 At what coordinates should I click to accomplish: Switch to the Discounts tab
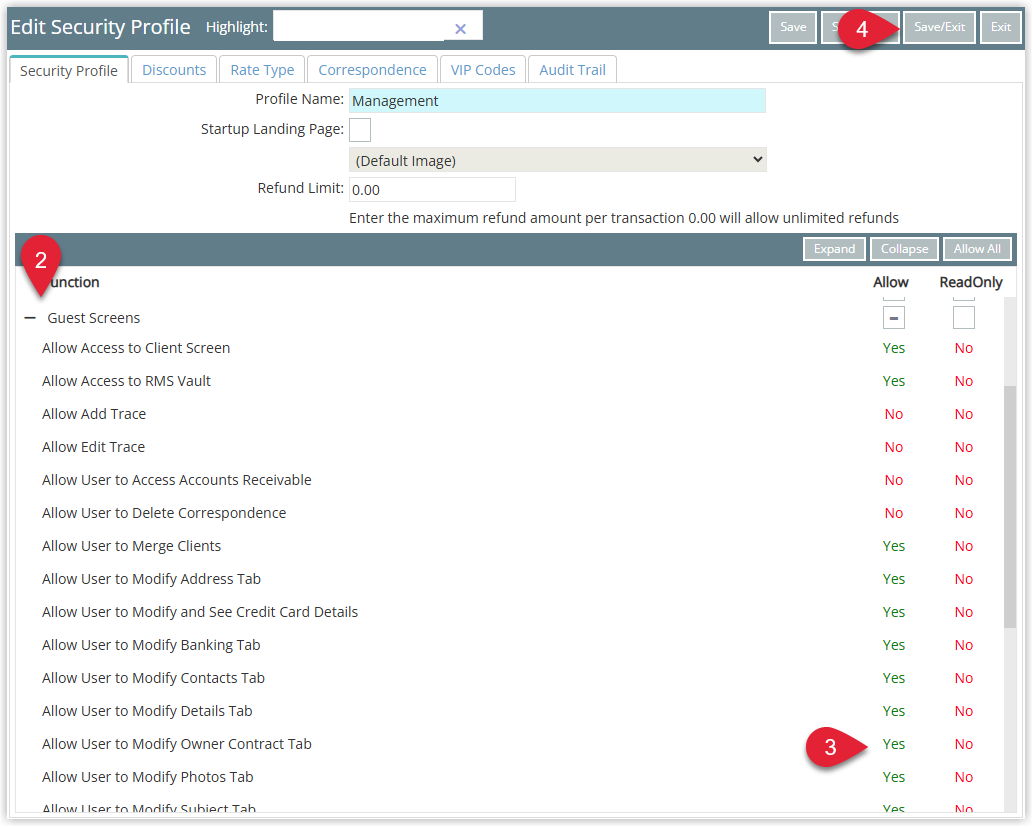click(x=174, y=70)
